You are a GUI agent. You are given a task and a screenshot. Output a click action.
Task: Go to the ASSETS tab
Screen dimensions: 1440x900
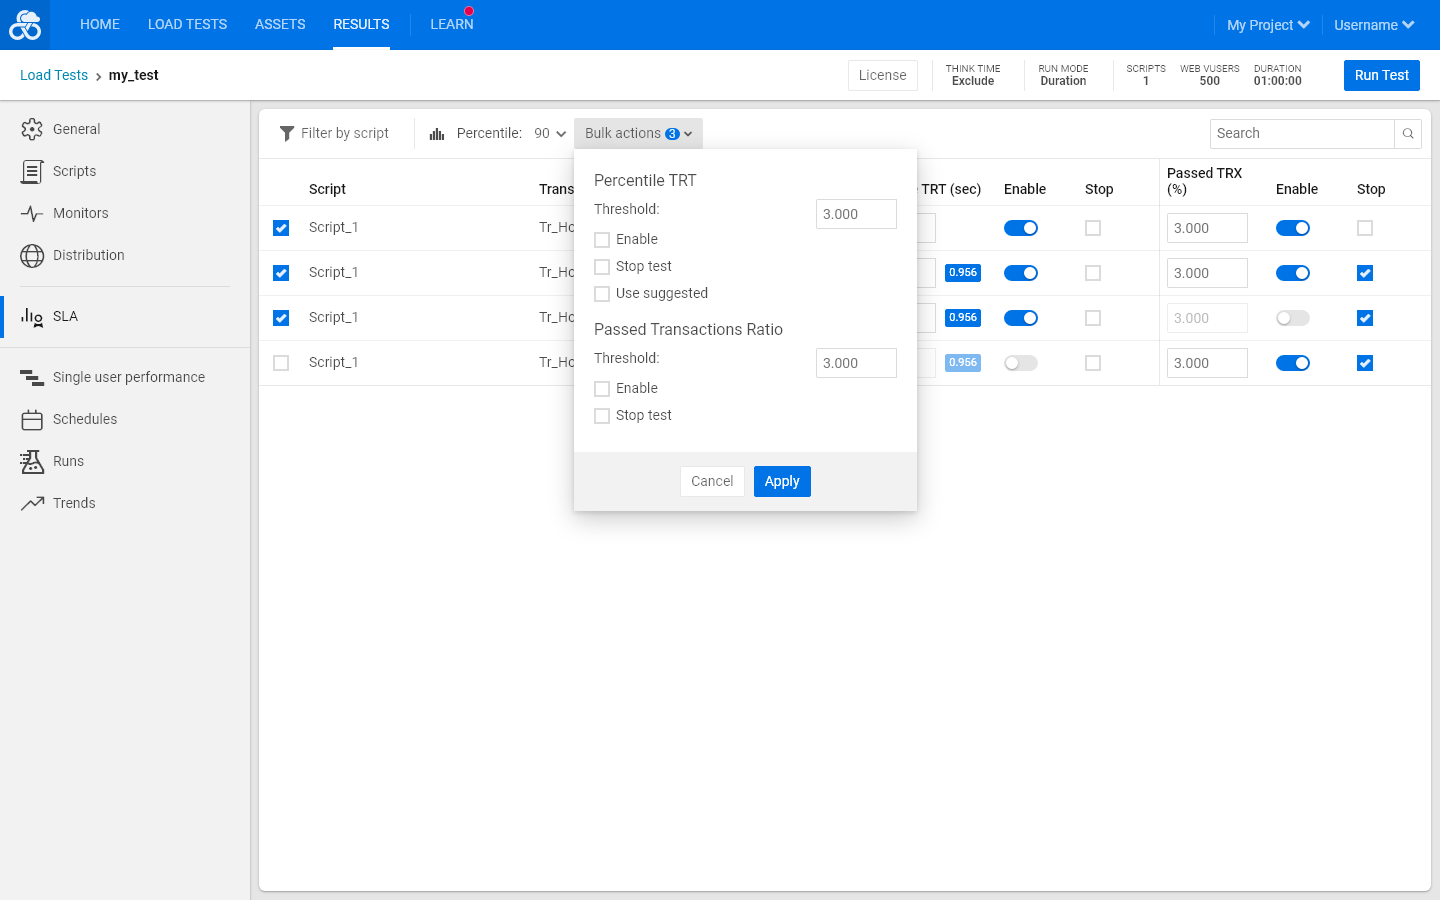click(280, 24)
